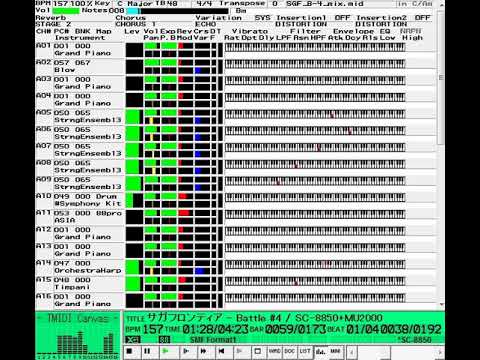Image resolution: width=480 pixels, height=360 pixels.
Task: Open the WRD viewer button
Action: click(274, 351)
